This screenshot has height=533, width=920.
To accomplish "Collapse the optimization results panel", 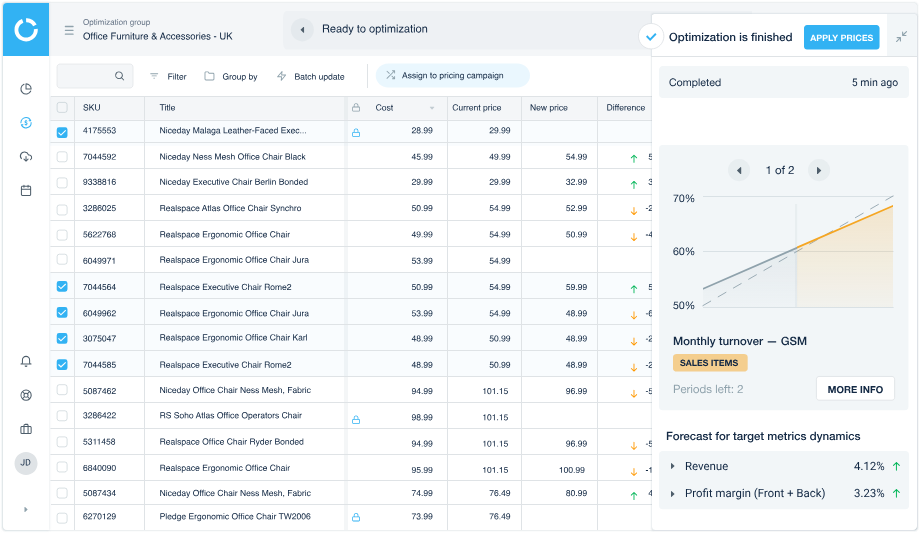I will 901,38.
